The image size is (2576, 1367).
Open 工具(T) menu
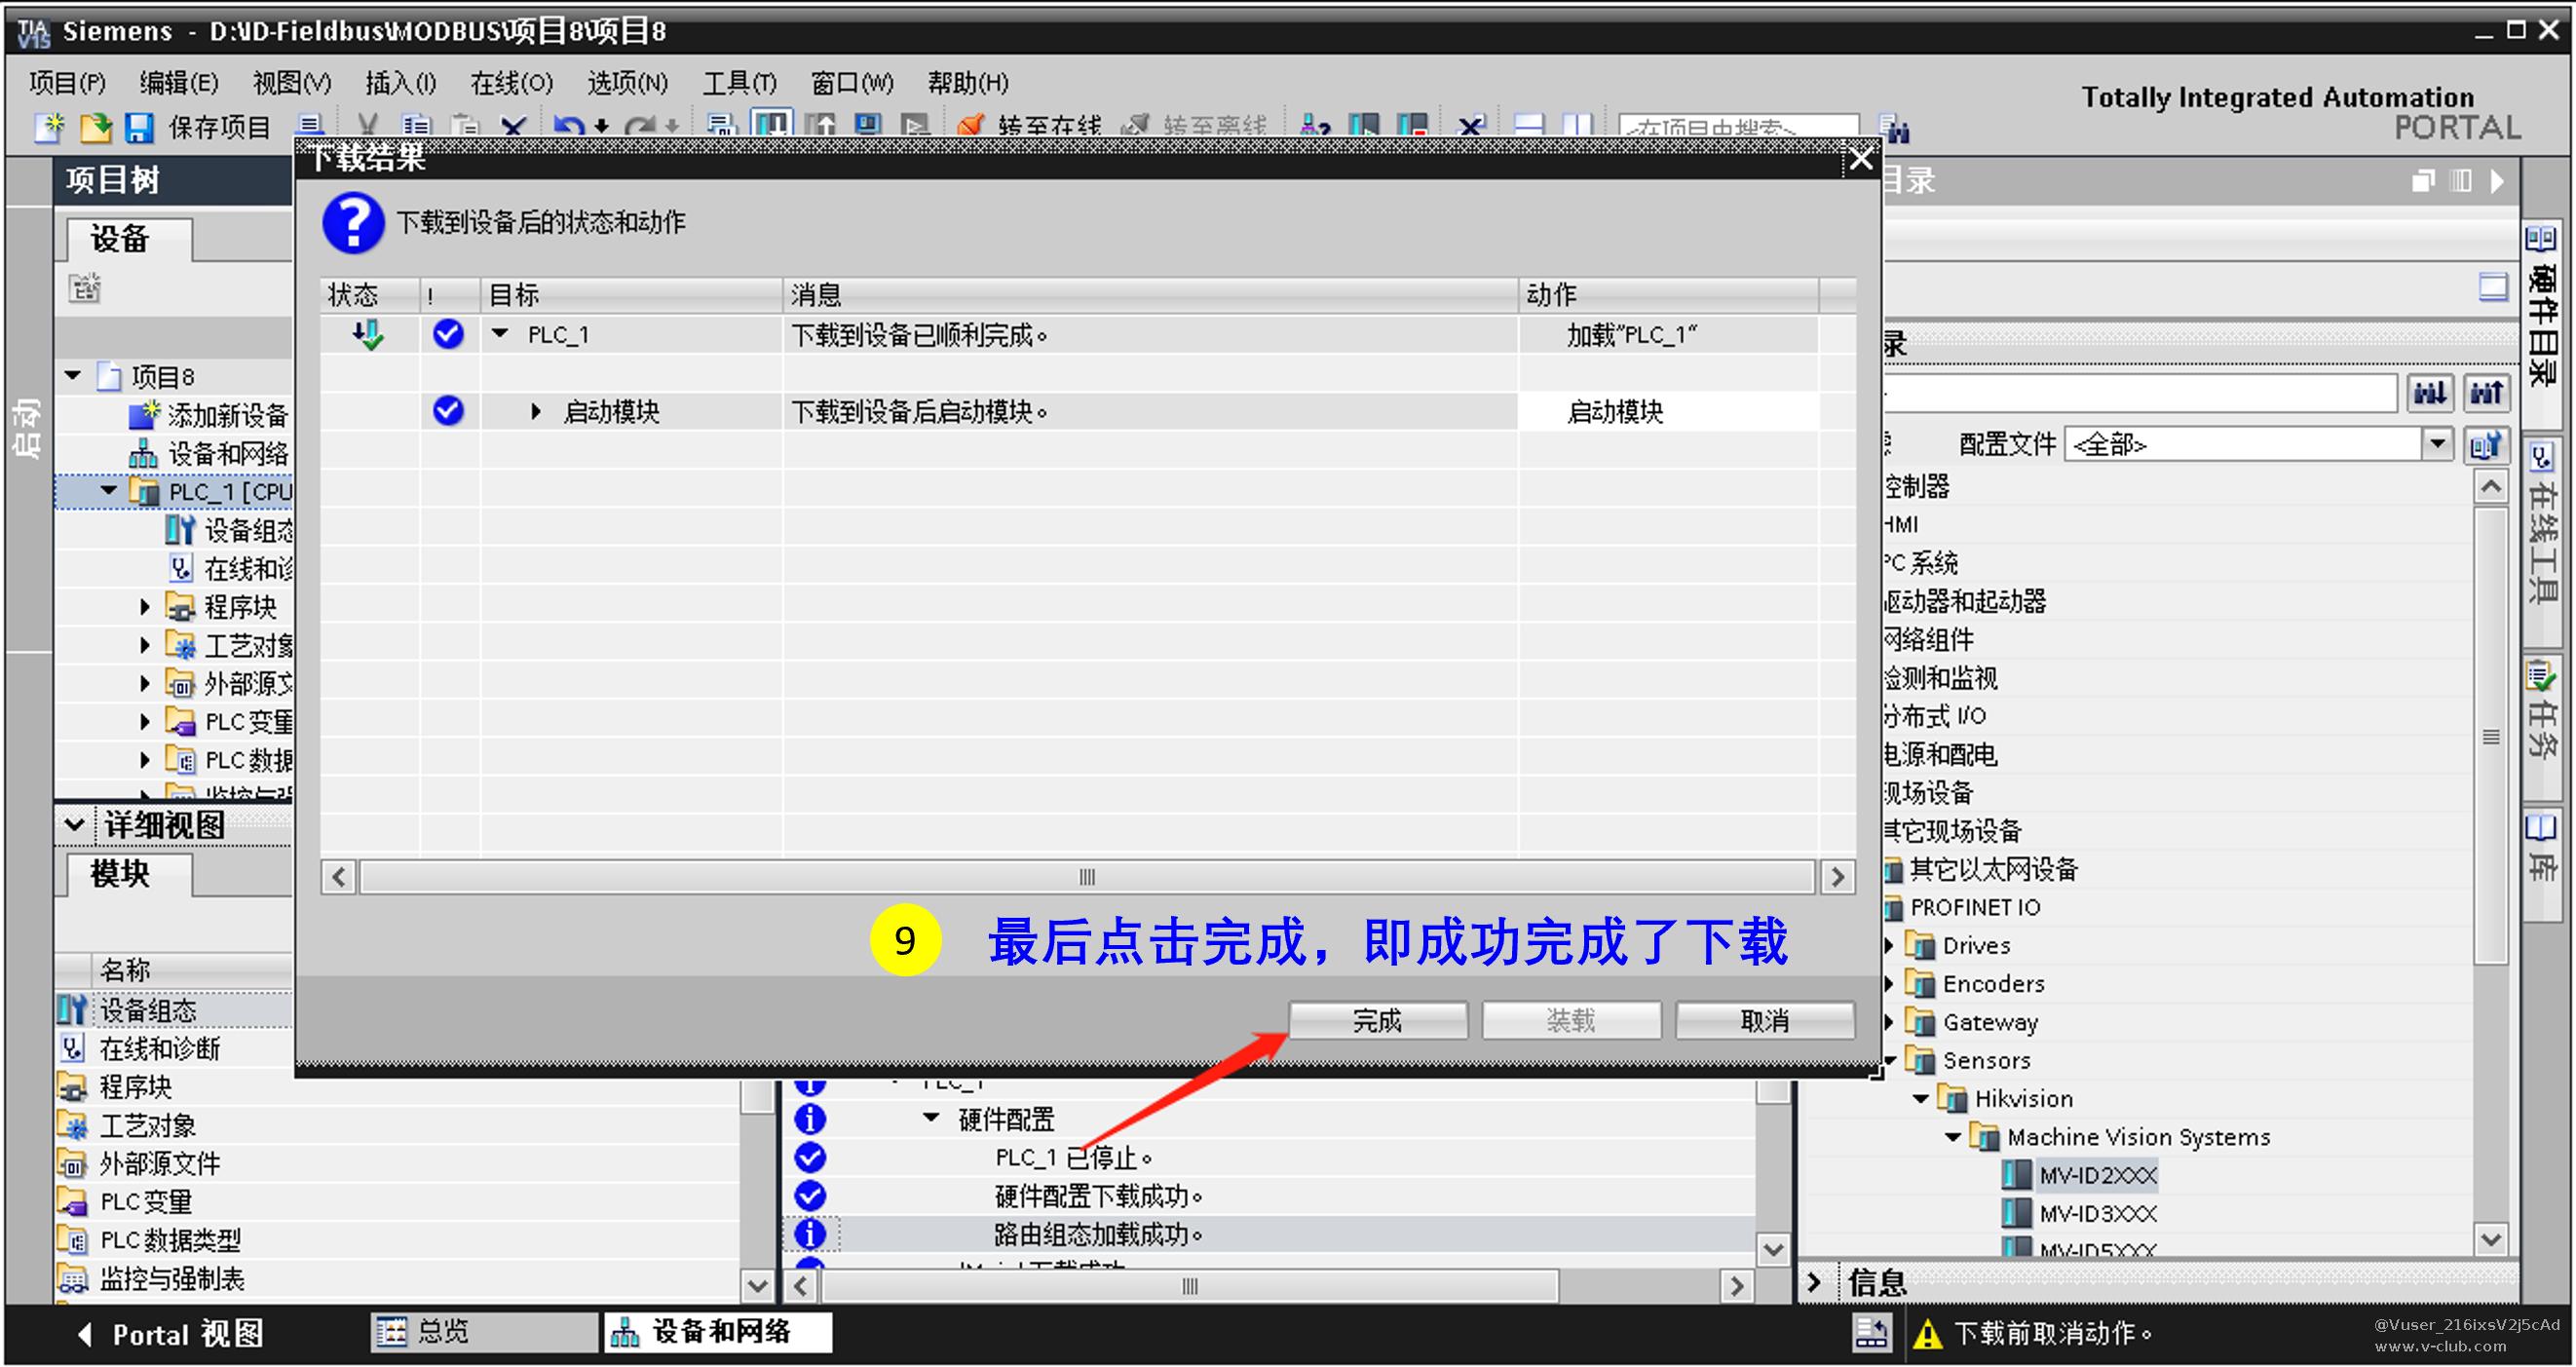739,82
